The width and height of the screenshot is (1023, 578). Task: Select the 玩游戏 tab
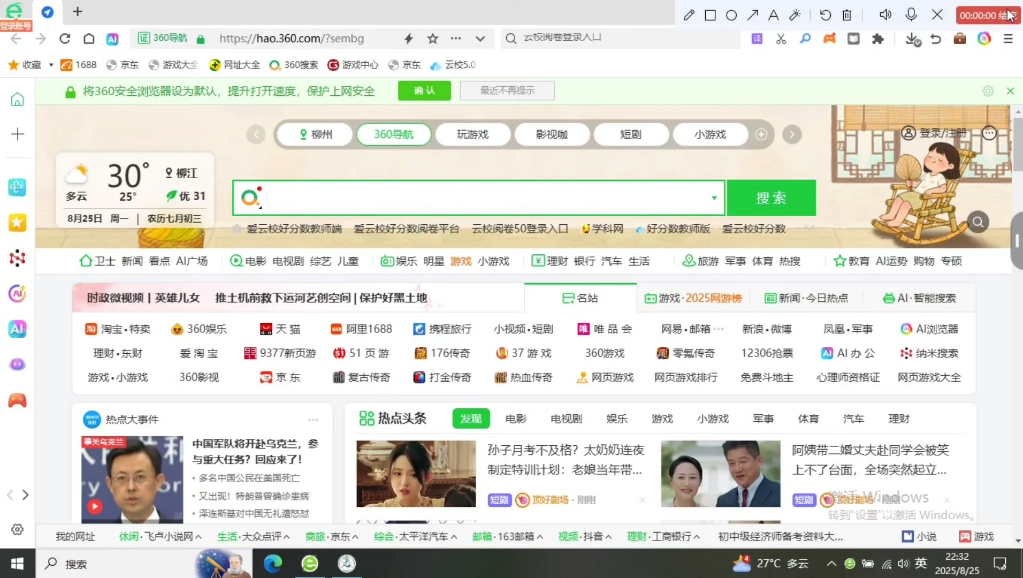pyautogui.click(x=472, y=134)
